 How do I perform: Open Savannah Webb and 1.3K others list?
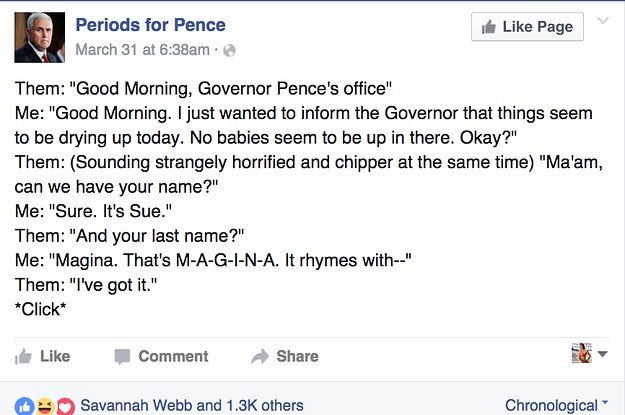pyautogui.click(x=192, y=405)
